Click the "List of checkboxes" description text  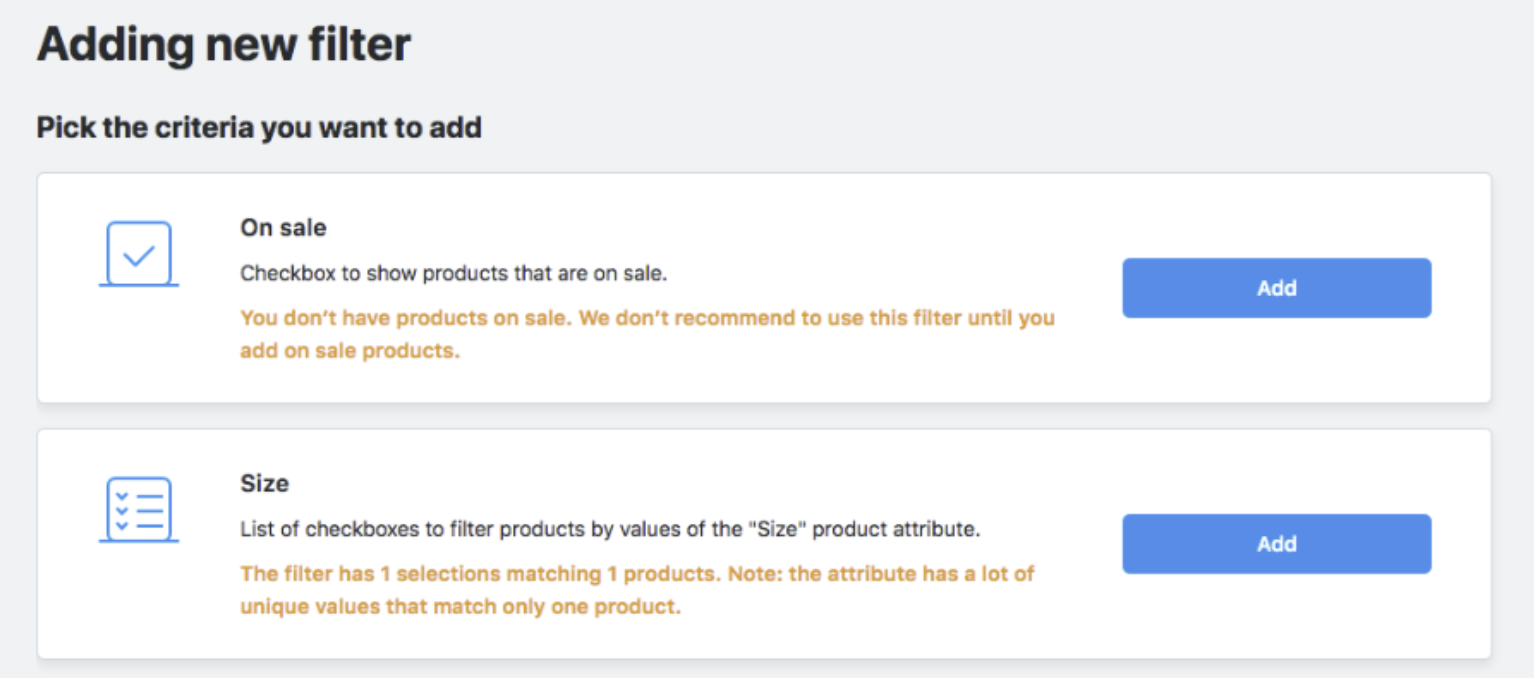coord(610,530)
